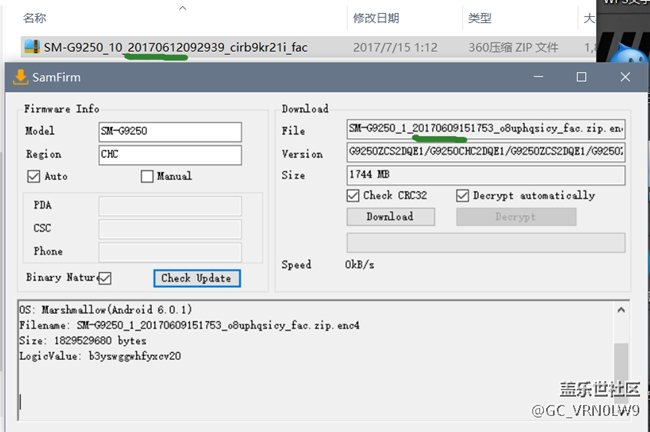Click the ZIP file icon for SM-G9250_10

(31, 47)
